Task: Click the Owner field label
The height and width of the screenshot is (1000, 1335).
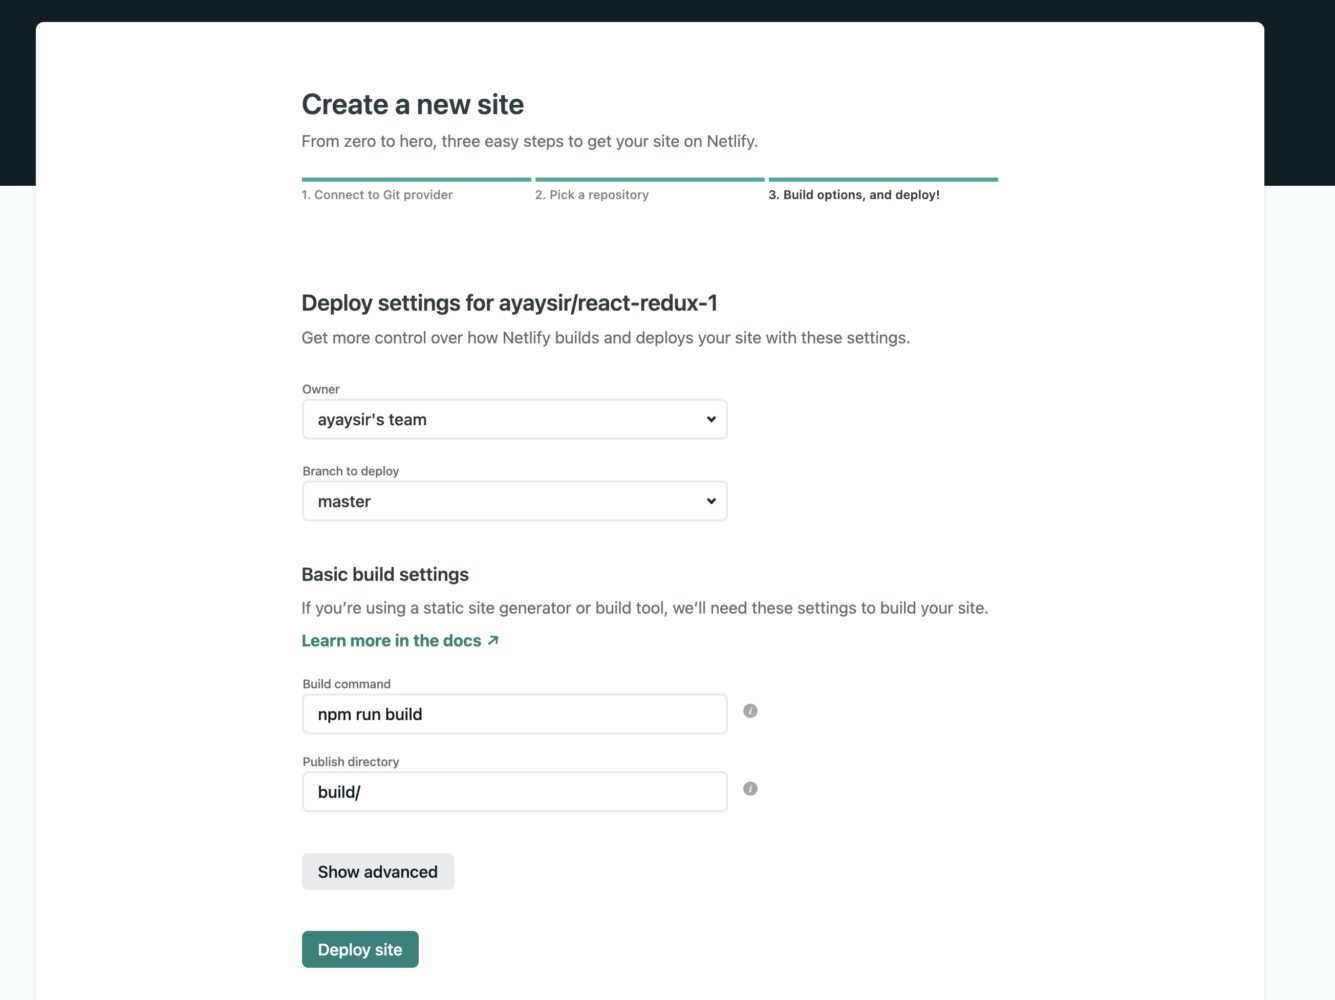Action: click(321, 389)
